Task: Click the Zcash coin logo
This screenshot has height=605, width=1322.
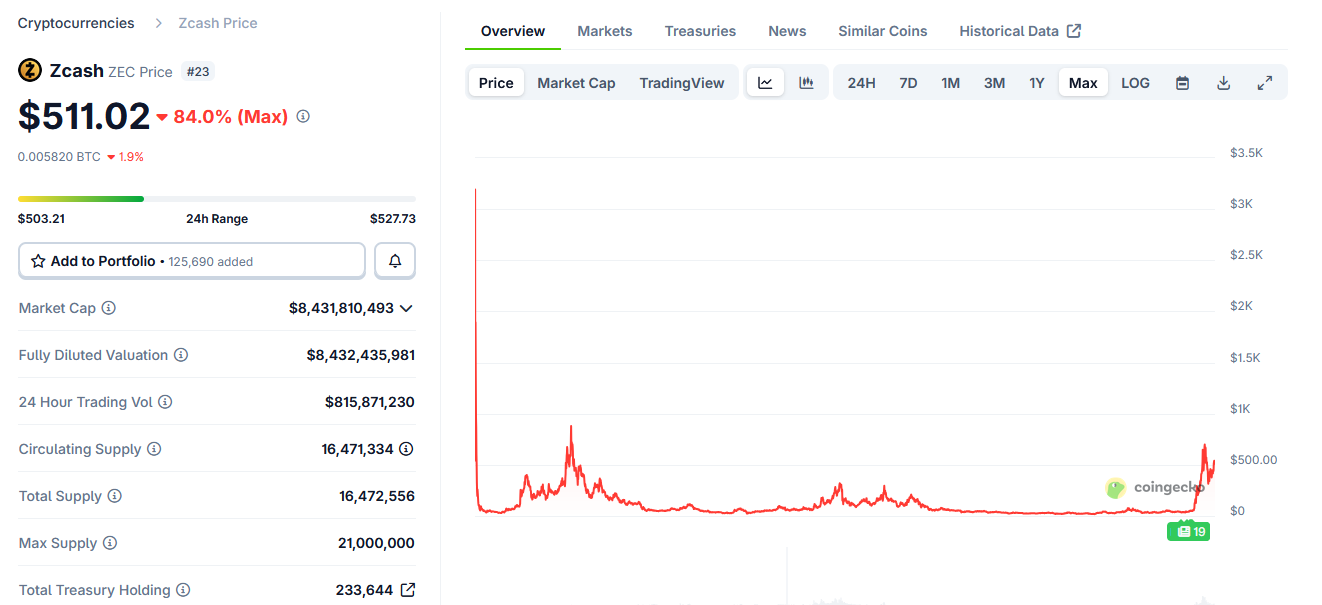Action: (x=30, y=70)
